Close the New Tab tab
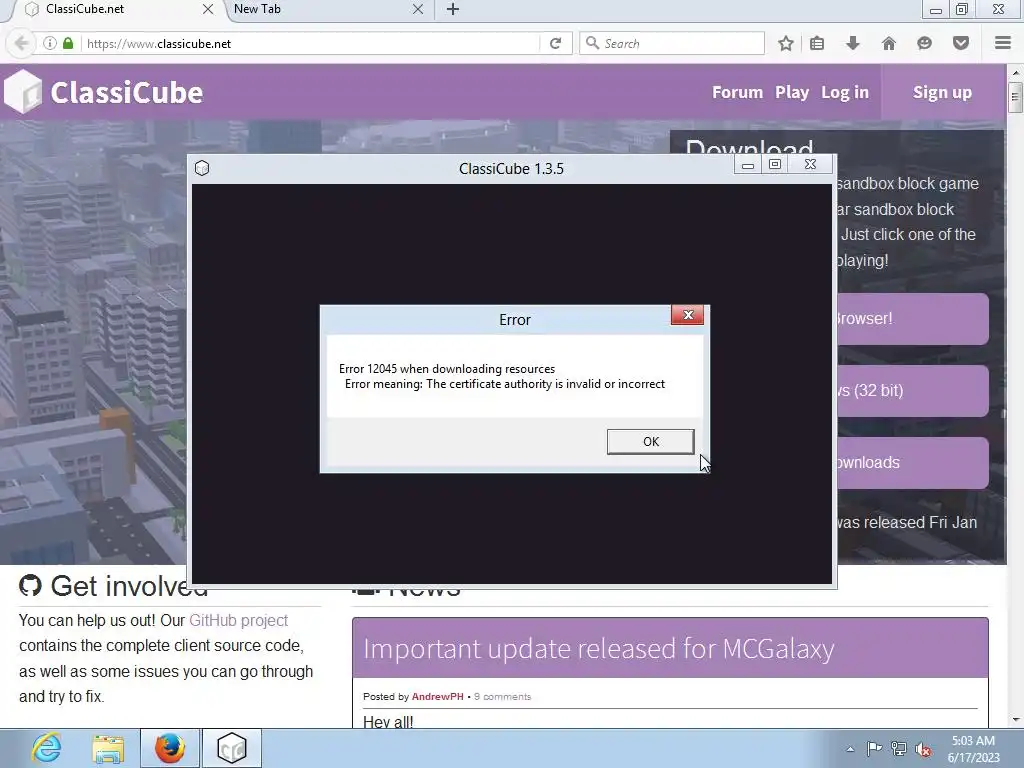The image size is (1024, 768). click(x=418, y=9)
